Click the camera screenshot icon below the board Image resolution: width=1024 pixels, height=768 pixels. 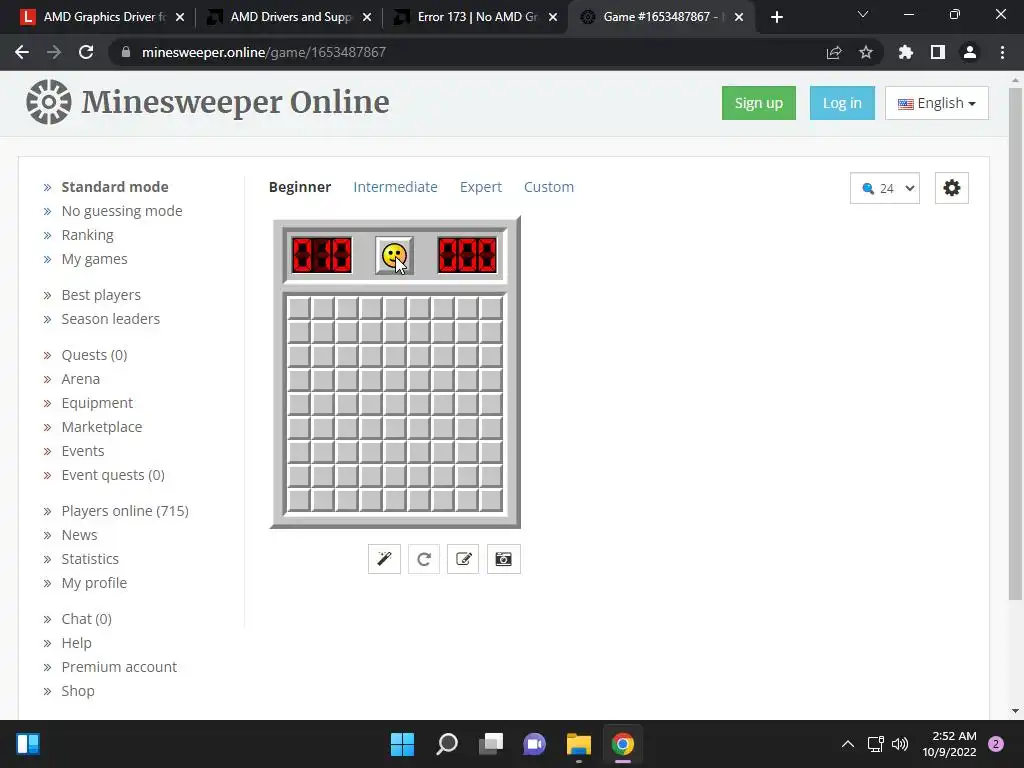point(504,559)
